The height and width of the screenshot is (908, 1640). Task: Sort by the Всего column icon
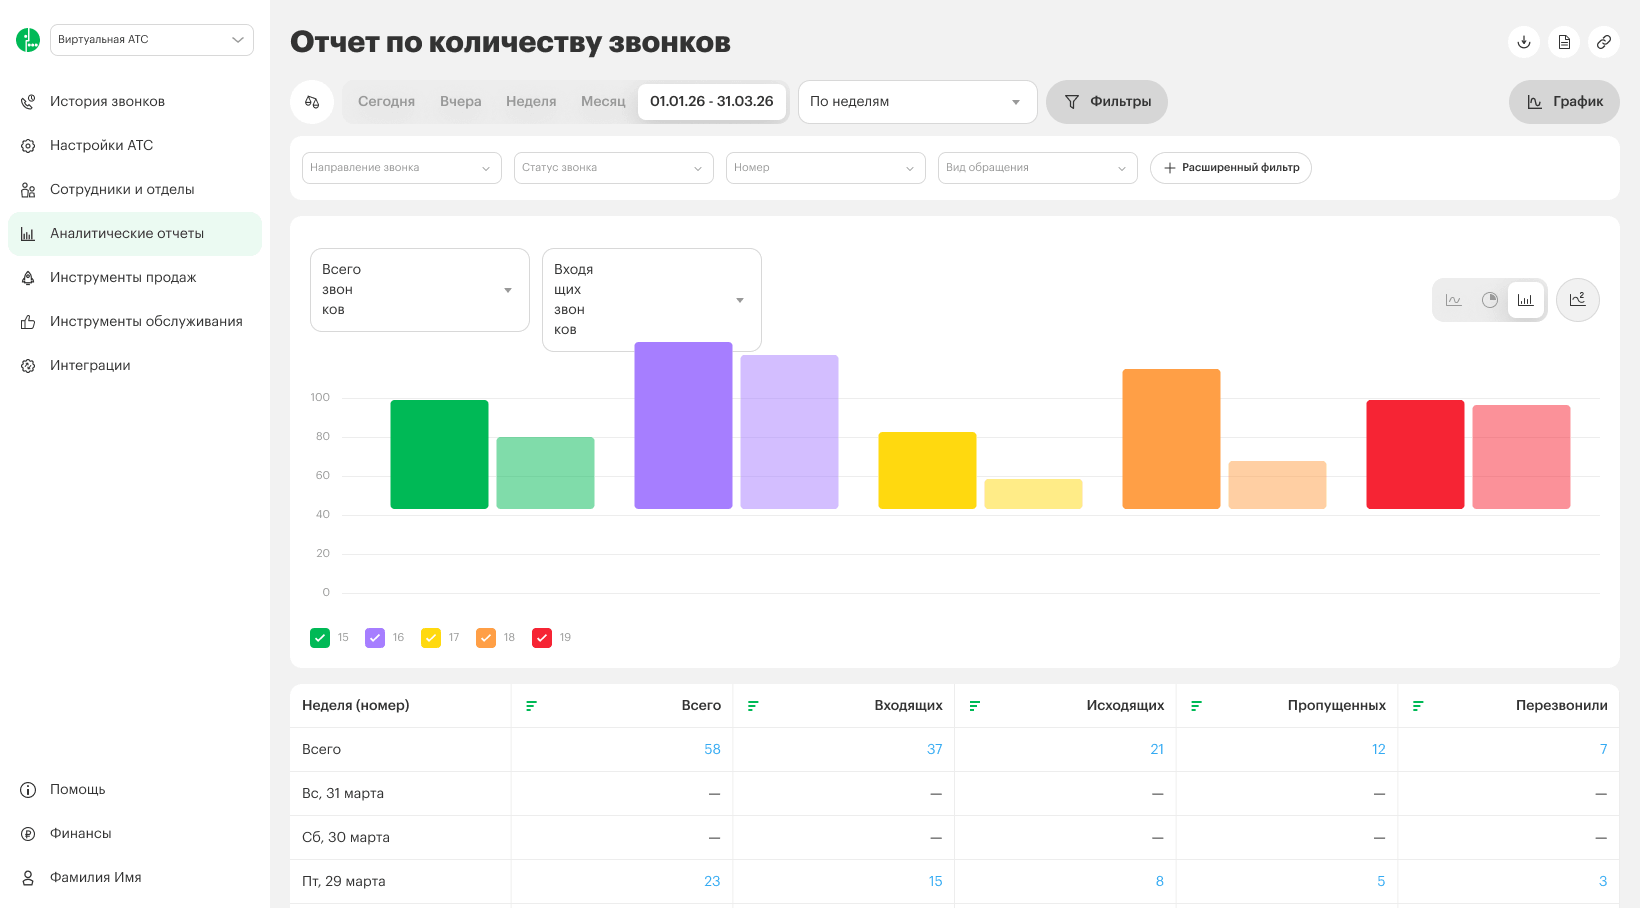(531, 706)
